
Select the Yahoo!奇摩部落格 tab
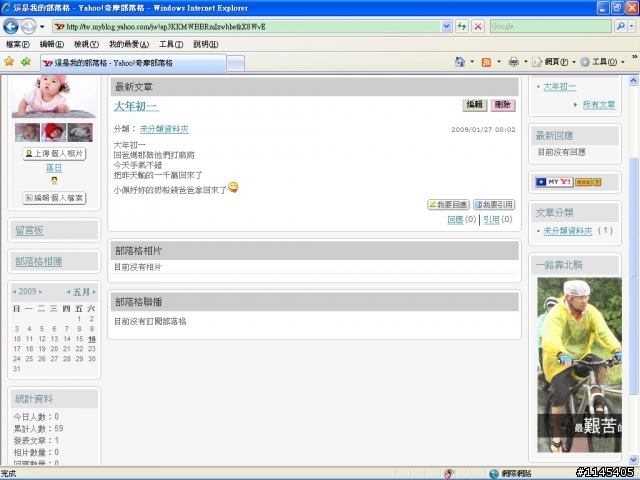click(x=133, y=63)
